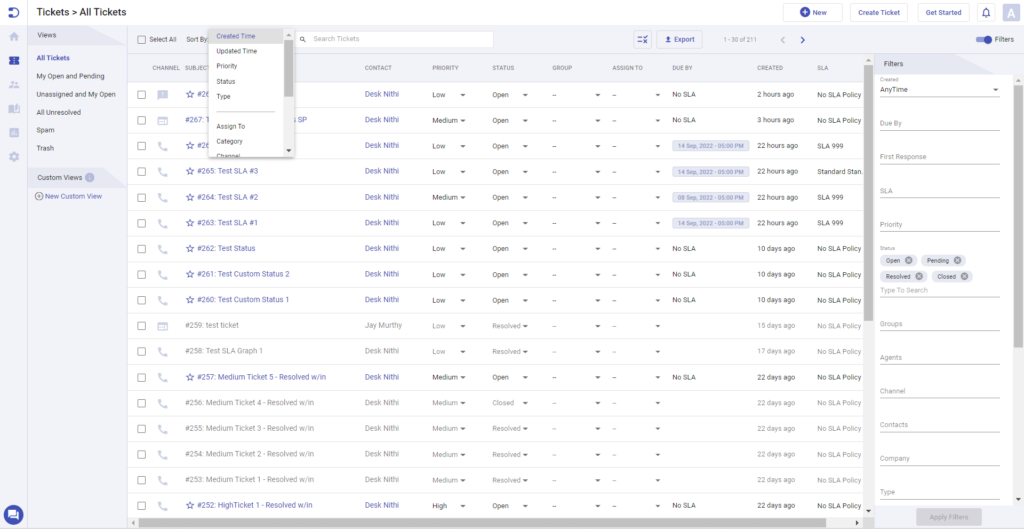Go to next page of tickets arrow
1024x529 pixels.
click(x=803, y=40)
